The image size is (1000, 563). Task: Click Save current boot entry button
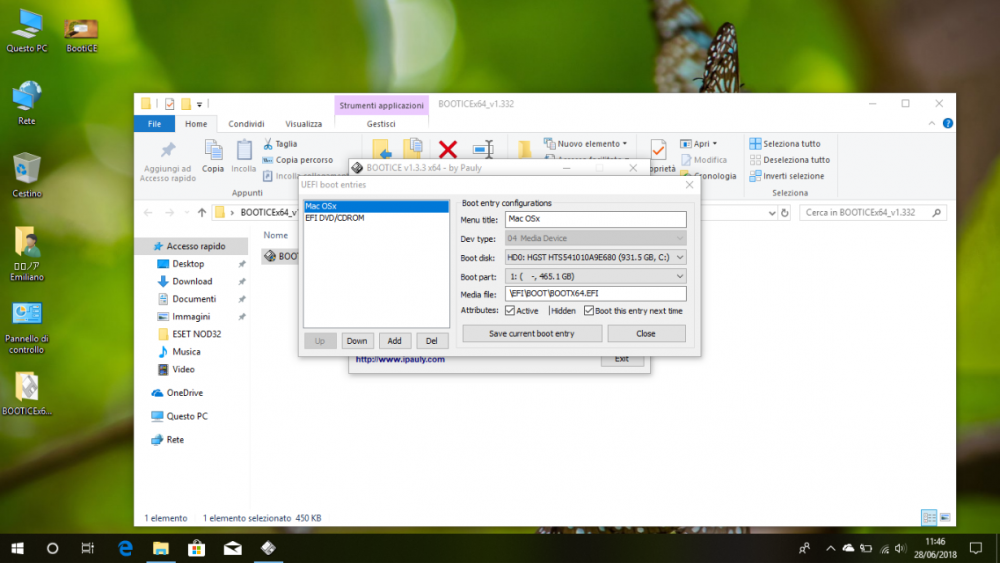pos(532,333)
